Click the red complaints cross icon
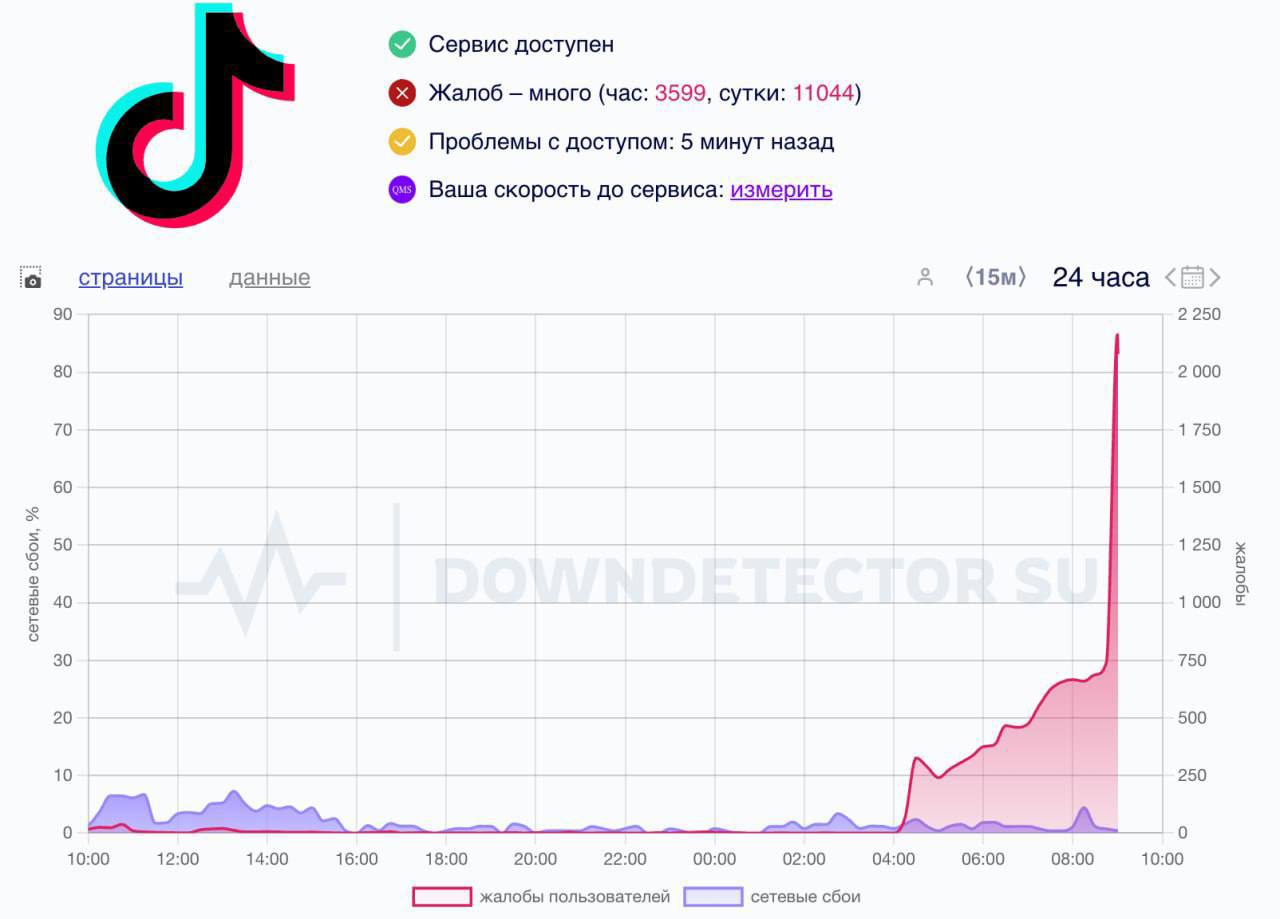The width and height of the screenshot is (1280, 919). 402,94
